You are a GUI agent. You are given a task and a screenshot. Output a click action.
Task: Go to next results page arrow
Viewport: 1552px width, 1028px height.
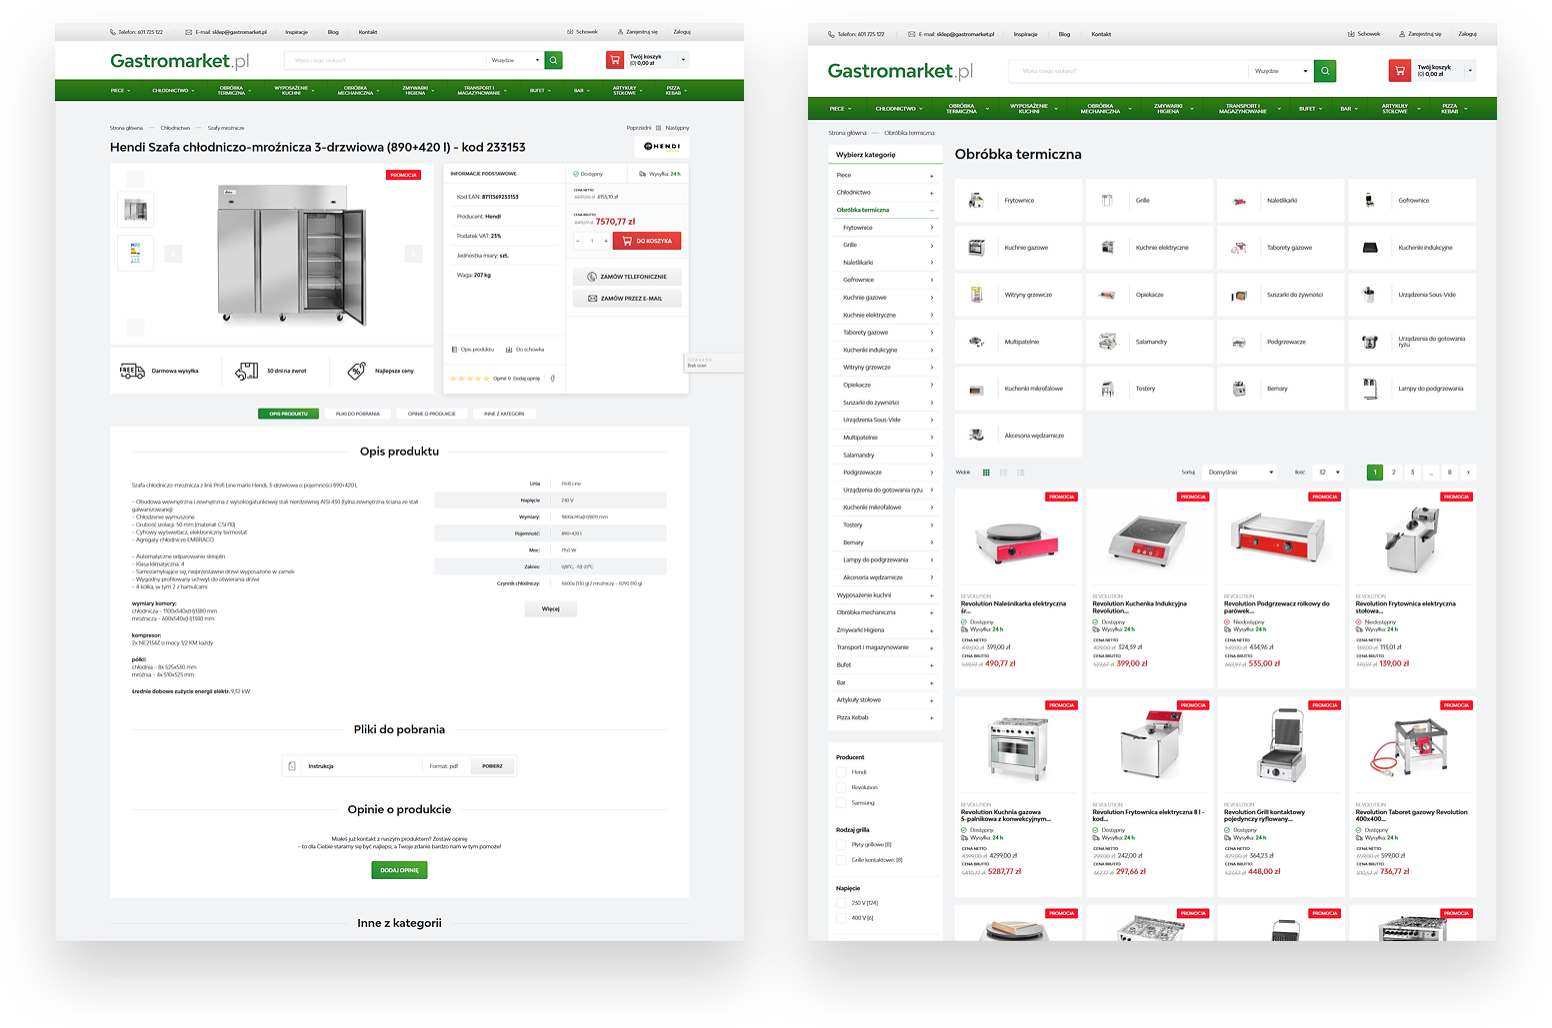click(1468, 472)
